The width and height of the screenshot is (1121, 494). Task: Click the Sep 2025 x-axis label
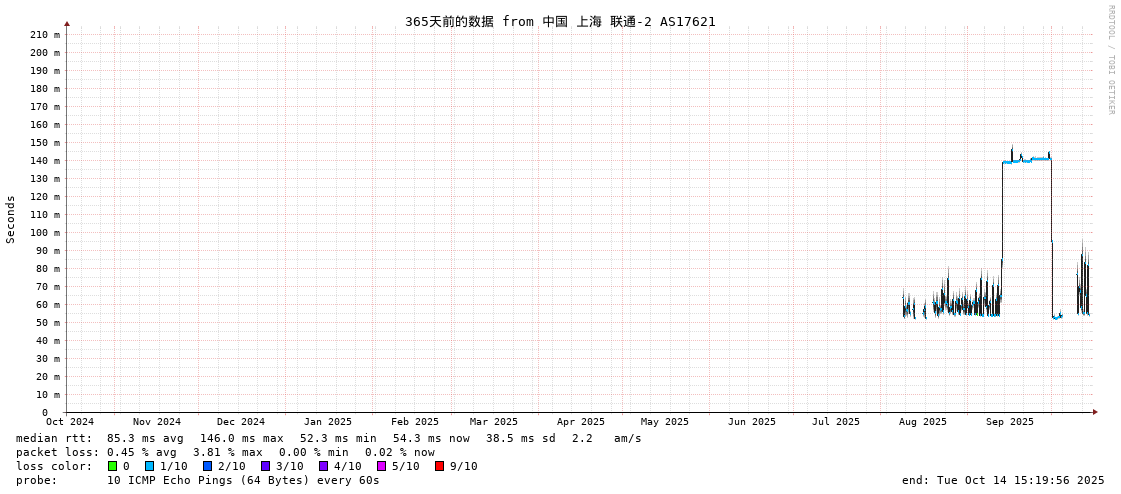pos(1010,422)
